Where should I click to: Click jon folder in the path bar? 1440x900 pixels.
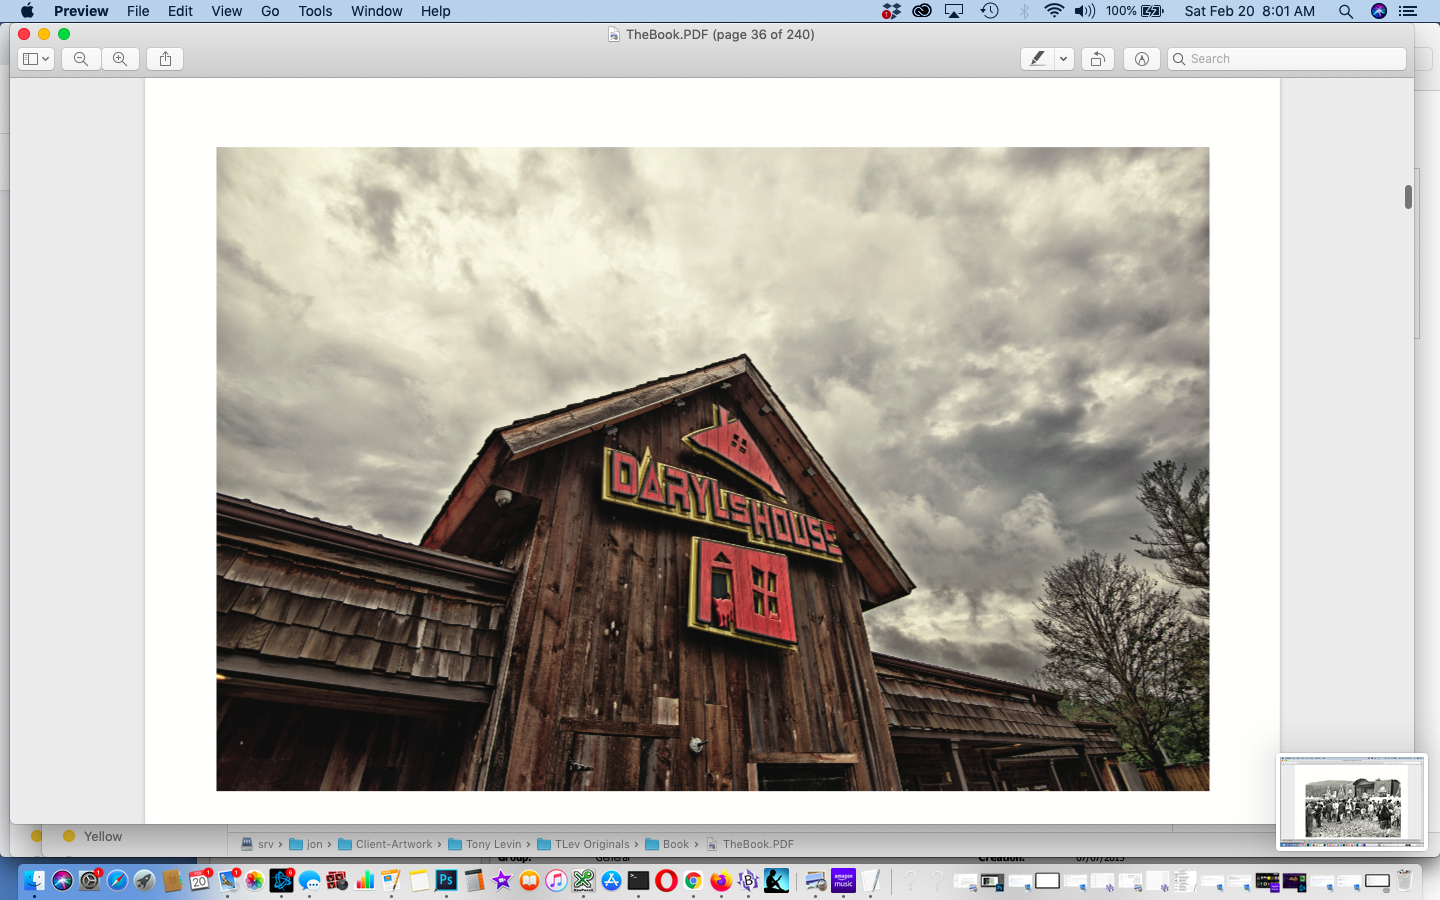click(306, 844)
